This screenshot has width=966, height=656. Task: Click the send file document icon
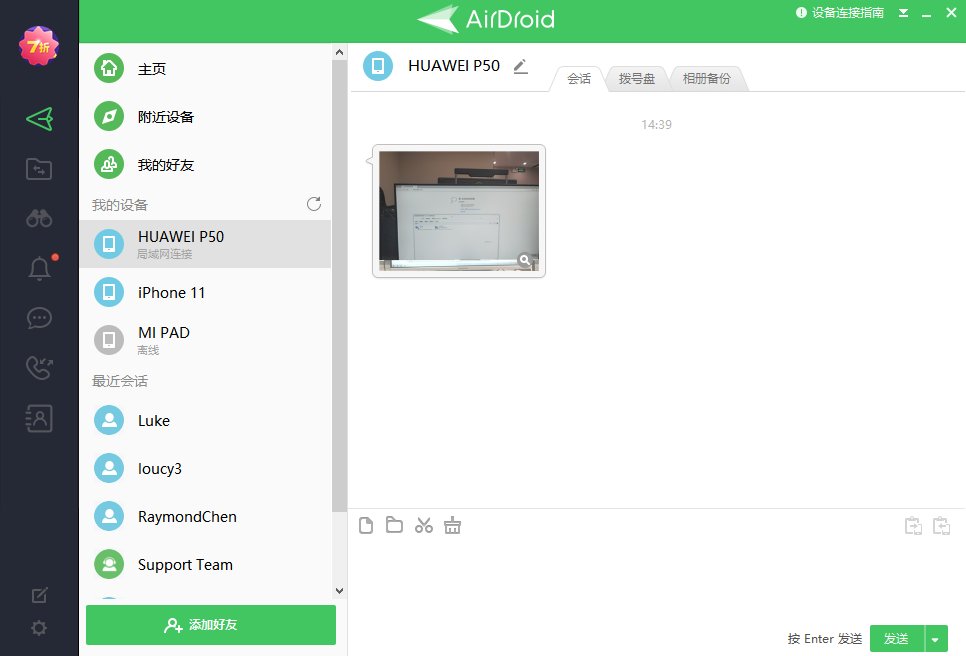point(366,525)
